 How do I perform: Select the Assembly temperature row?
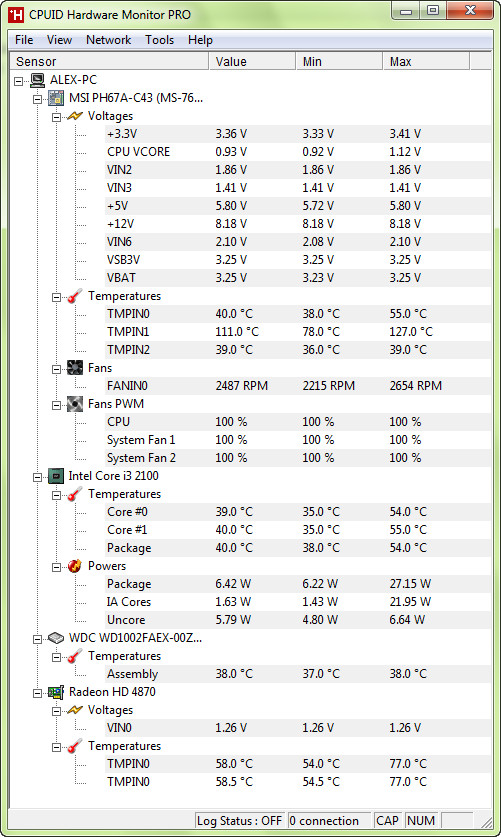pyautogui.click(x=298, y=674)
